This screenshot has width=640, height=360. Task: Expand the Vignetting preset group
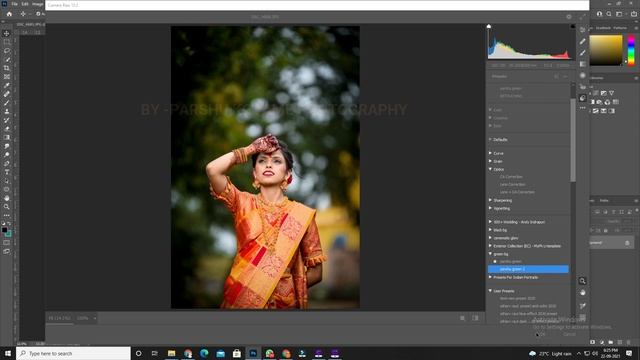coord(490,208)
